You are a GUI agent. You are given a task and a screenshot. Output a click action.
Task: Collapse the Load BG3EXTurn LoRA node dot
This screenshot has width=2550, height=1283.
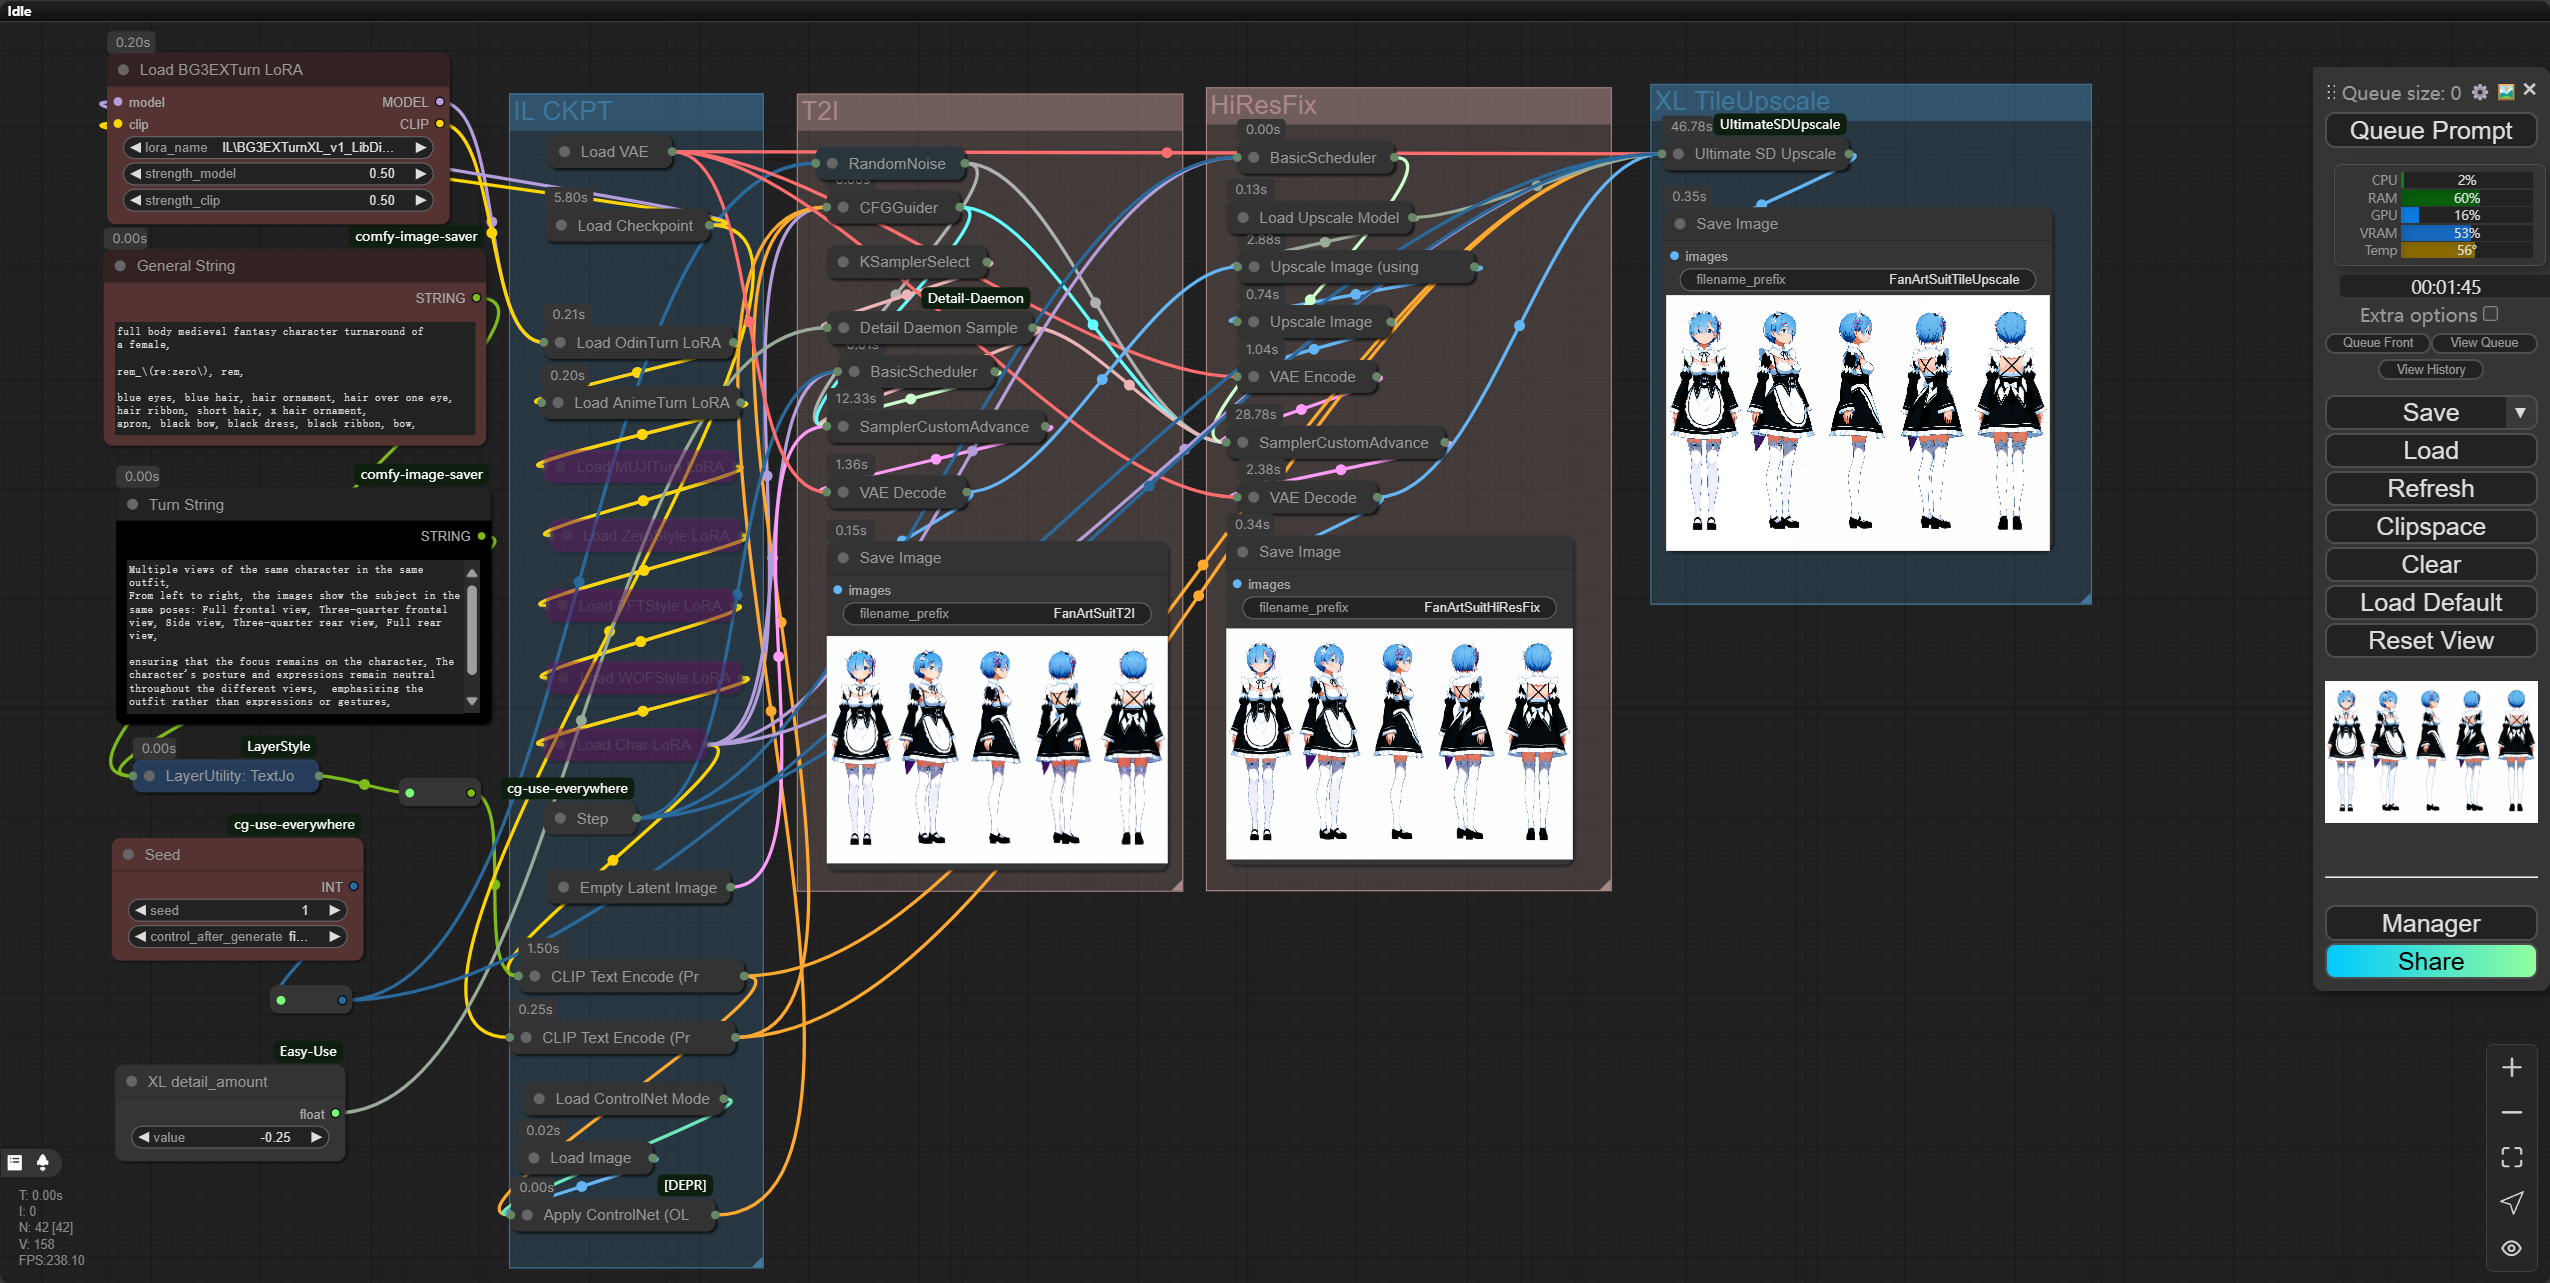(124, 70)
